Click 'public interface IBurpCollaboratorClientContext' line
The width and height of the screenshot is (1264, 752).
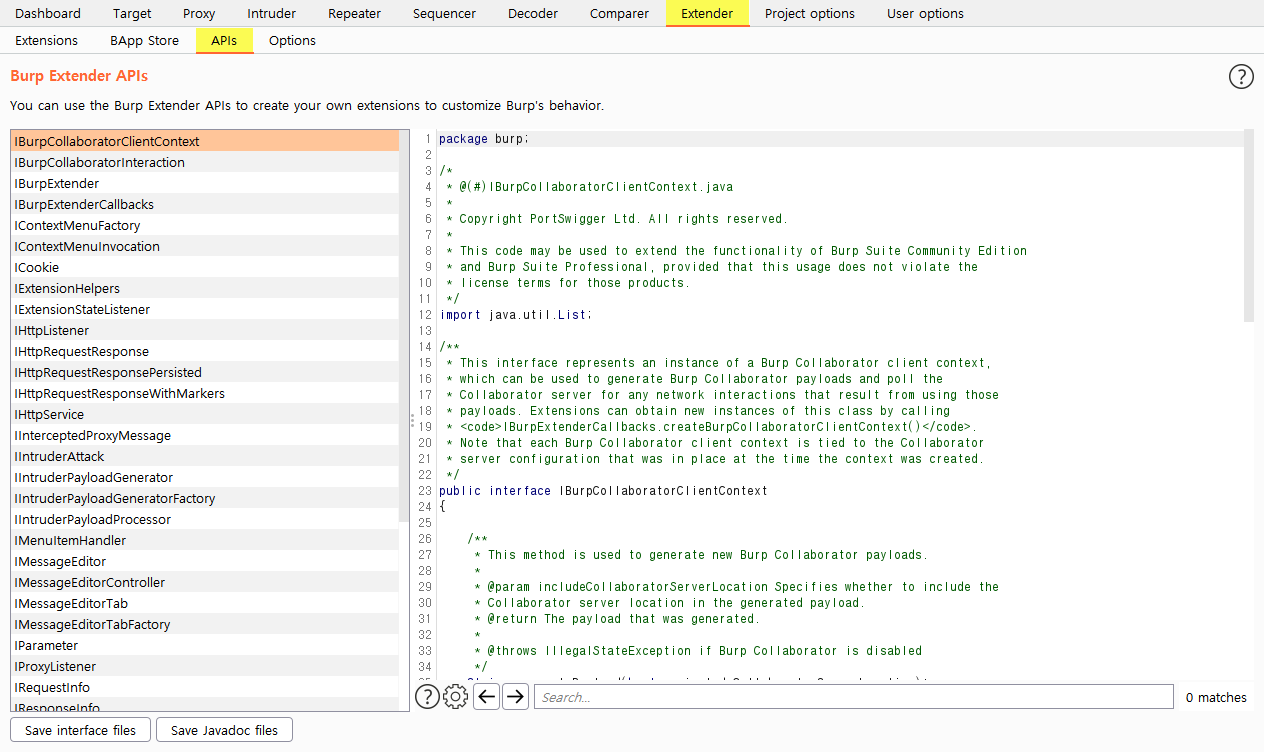pyautogui.click(x=603, y=491)
